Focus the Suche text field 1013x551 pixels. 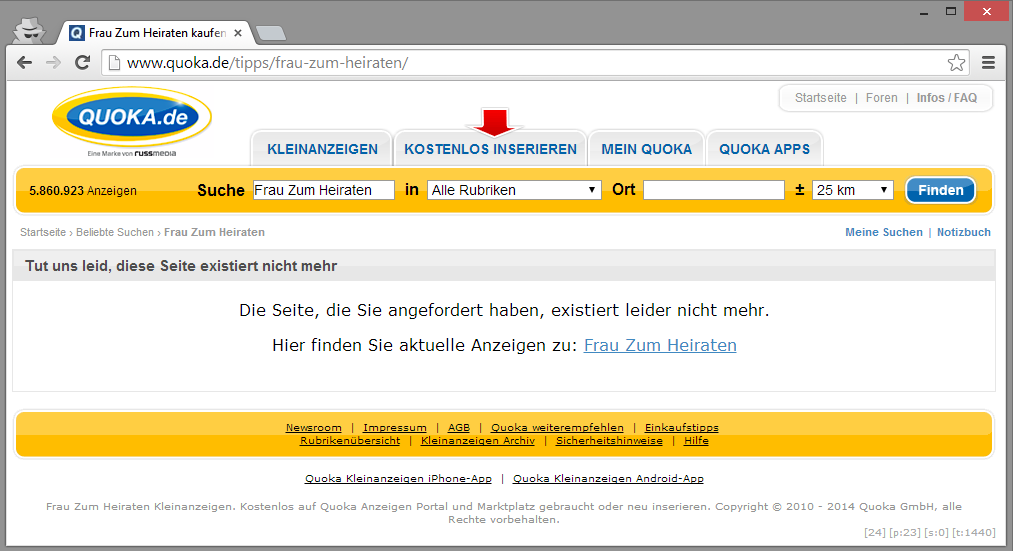(x=323, y=190)
